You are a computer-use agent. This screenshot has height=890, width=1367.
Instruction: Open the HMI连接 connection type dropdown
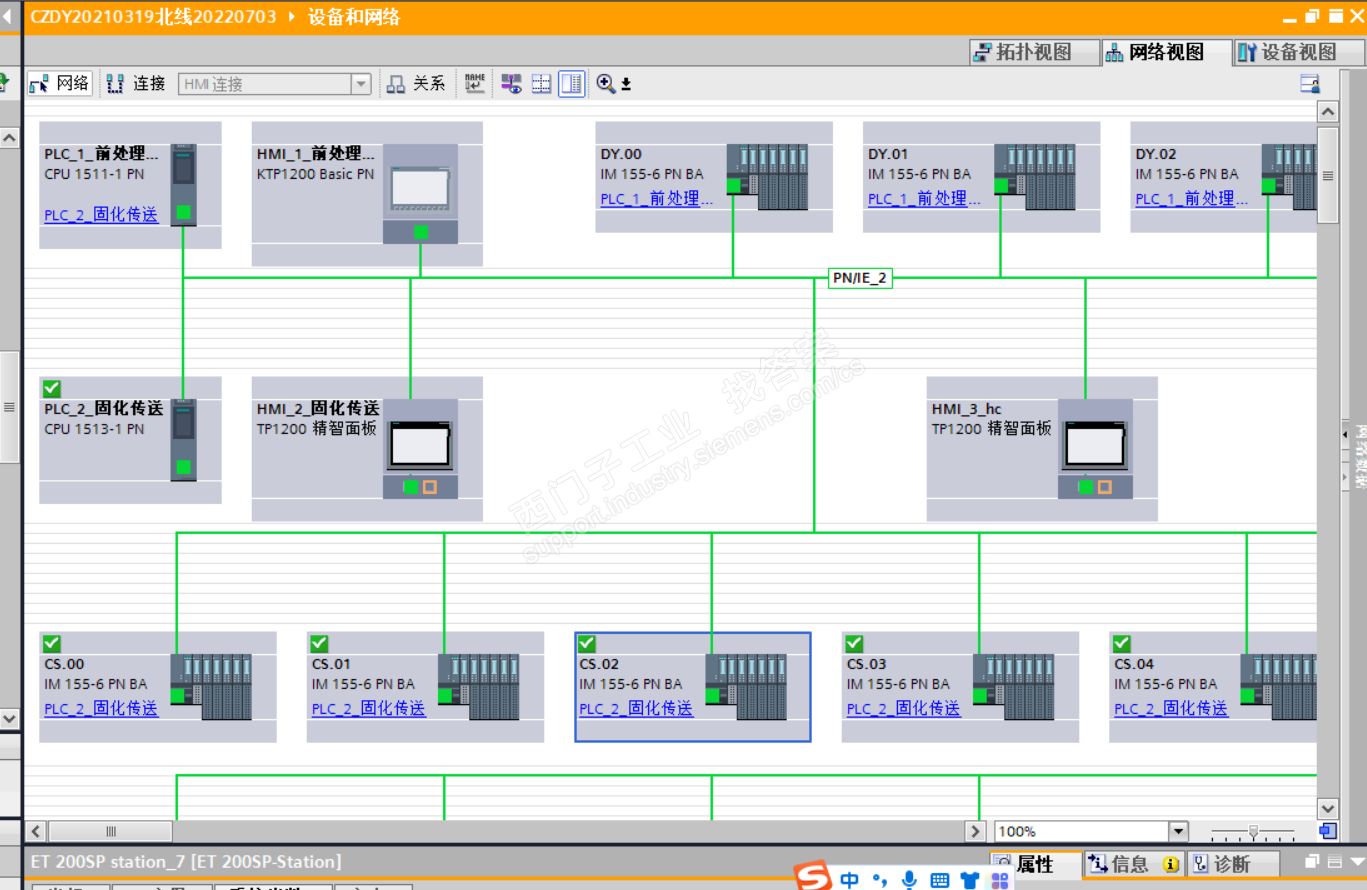(x=361, y=85)
